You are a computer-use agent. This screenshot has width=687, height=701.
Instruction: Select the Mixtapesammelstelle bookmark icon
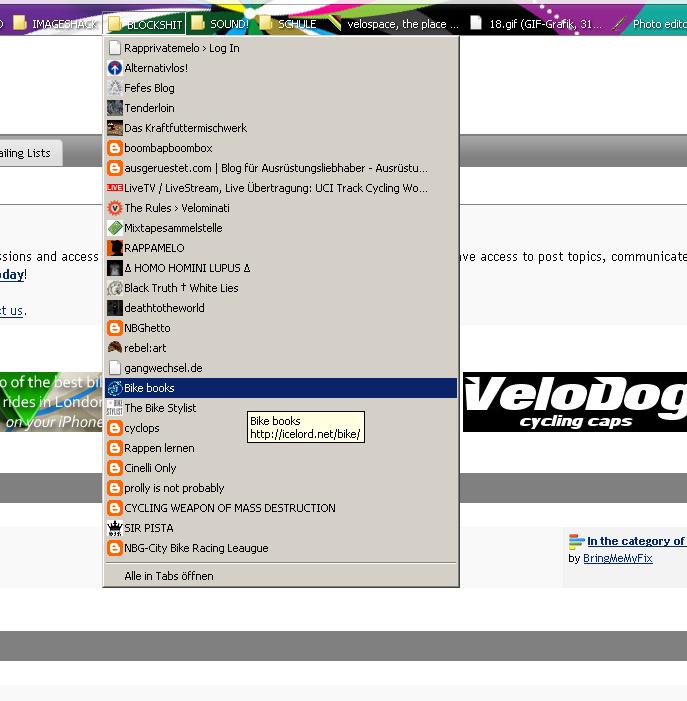(x=115, y=228)
